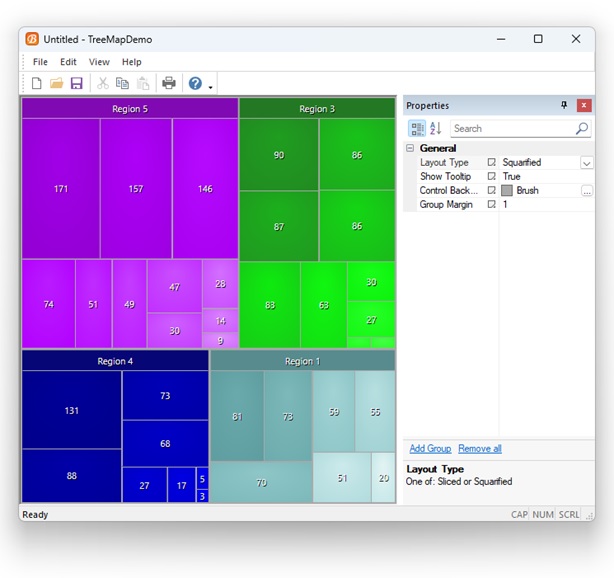Click the purple 146 treemap tile
The width and height of the screenshot is (614, 578).
(205, 189)
